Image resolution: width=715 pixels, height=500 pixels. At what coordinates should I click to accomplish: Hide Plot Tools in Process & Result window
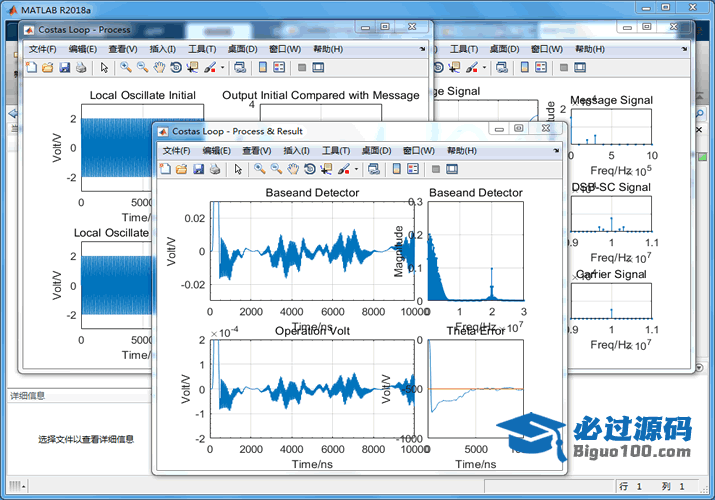click(x=435, y=169)
